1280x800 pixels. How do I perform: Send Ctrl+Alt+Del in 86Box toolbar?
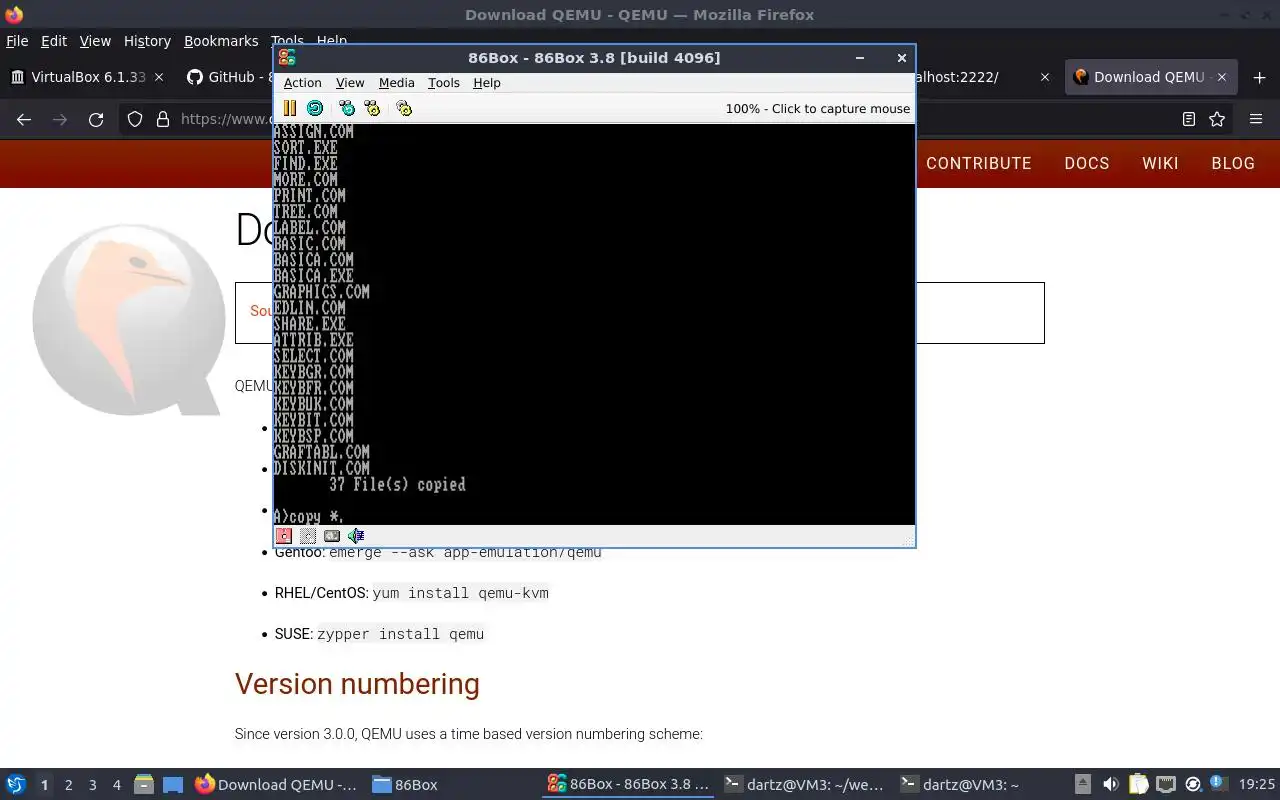[347, 108]
